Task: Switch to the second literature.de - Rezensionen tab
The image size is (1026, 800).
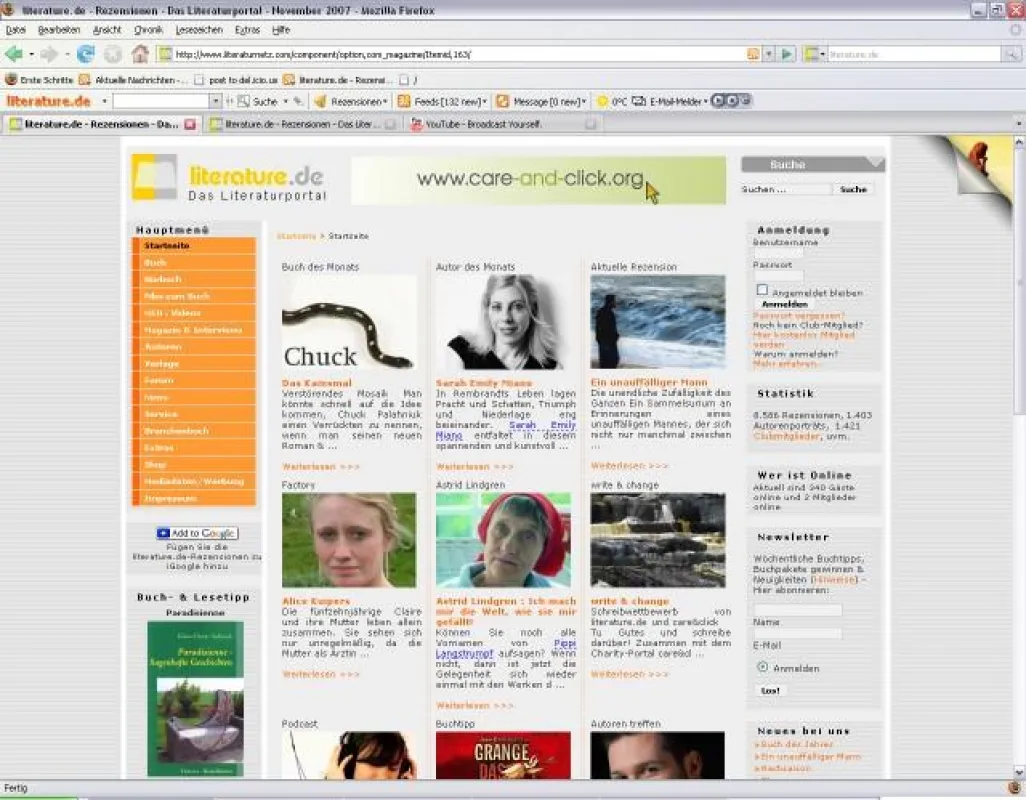Action: (x=302, y=124)
